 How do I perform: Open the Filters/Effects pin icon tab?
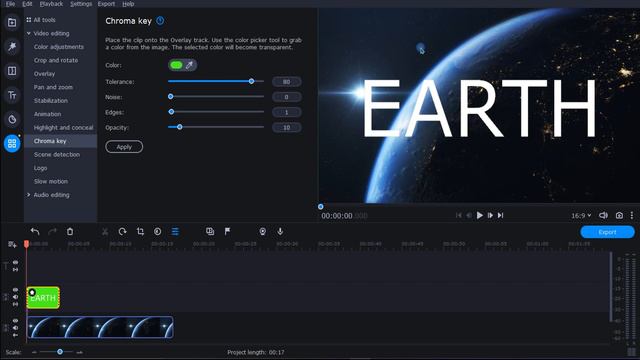tap(12, 46)
